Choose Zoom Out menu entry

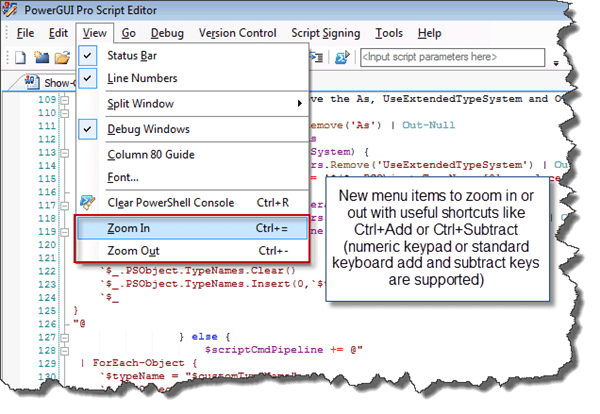click(132, 250)
